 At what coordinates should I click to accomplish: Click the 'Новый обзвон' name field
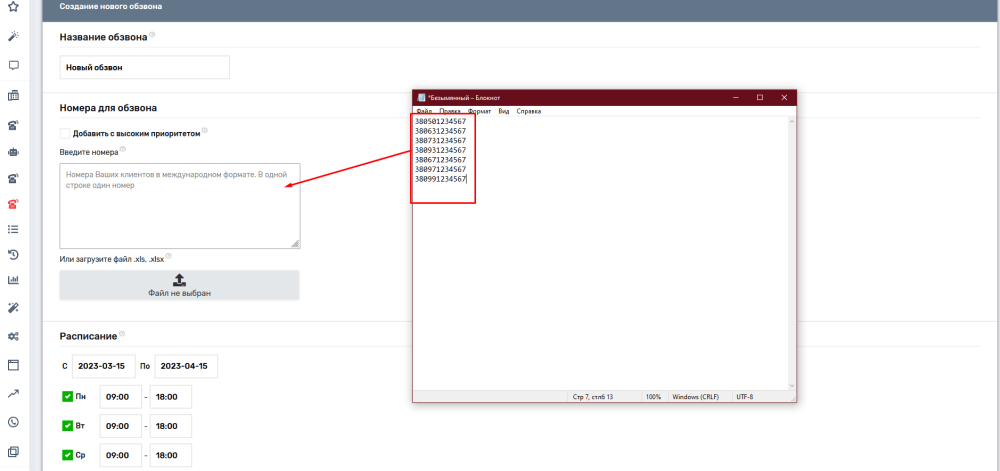click(x=145, y=67)
